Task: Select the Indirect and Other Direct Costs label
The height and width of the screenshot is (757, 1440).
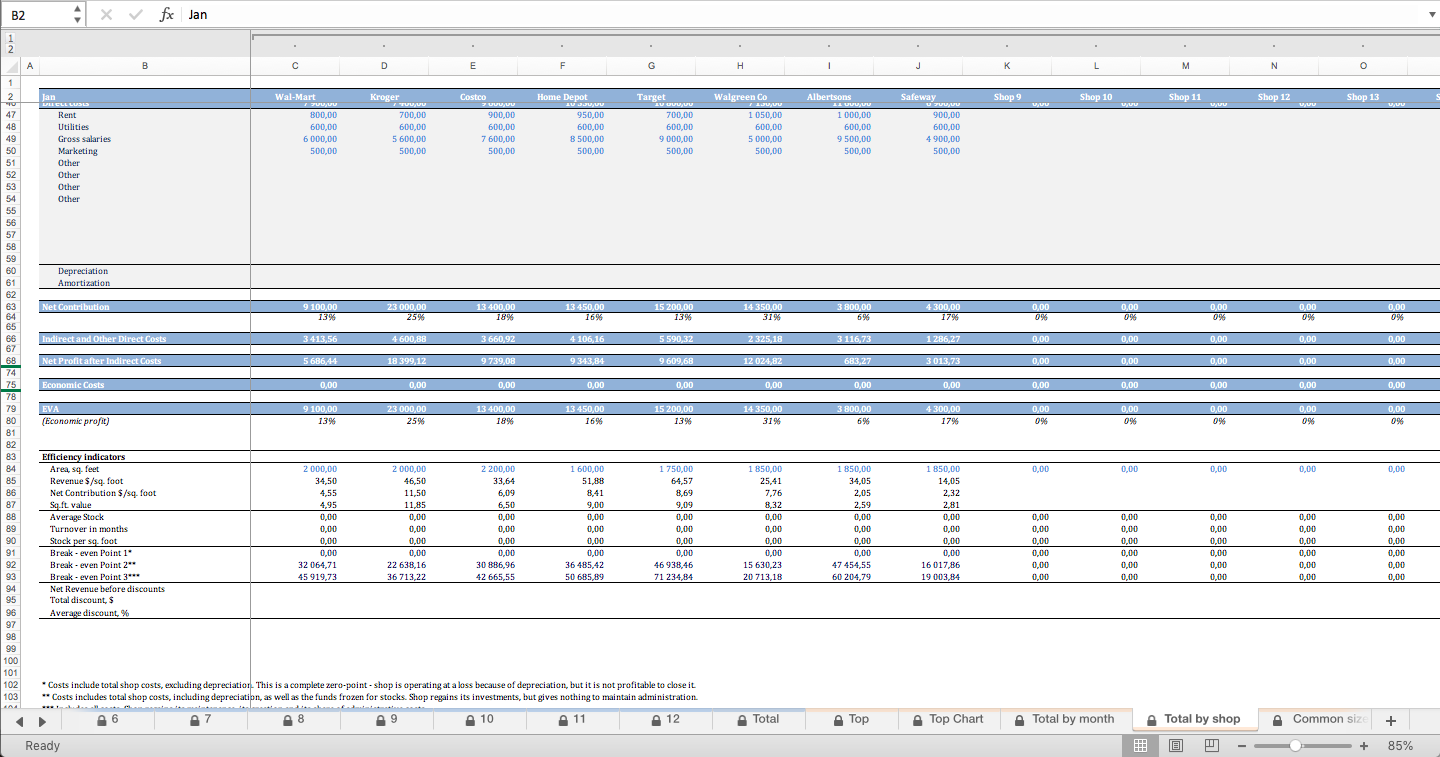Action: click(x=104, y=339)
